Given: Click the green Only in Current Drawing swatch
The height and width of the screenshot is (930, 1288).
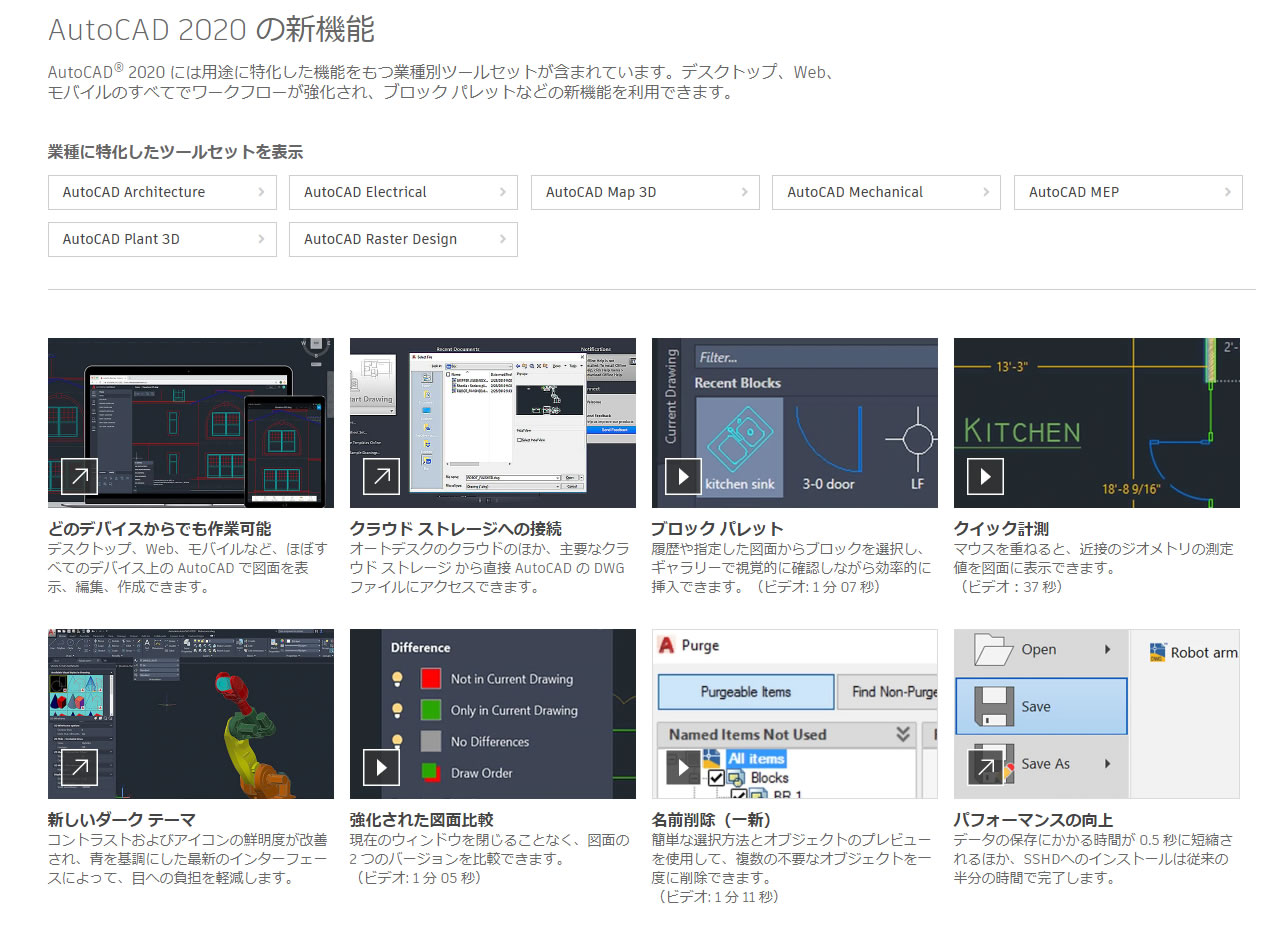Looking at the screenshot, I should click(x=431, y=710).
